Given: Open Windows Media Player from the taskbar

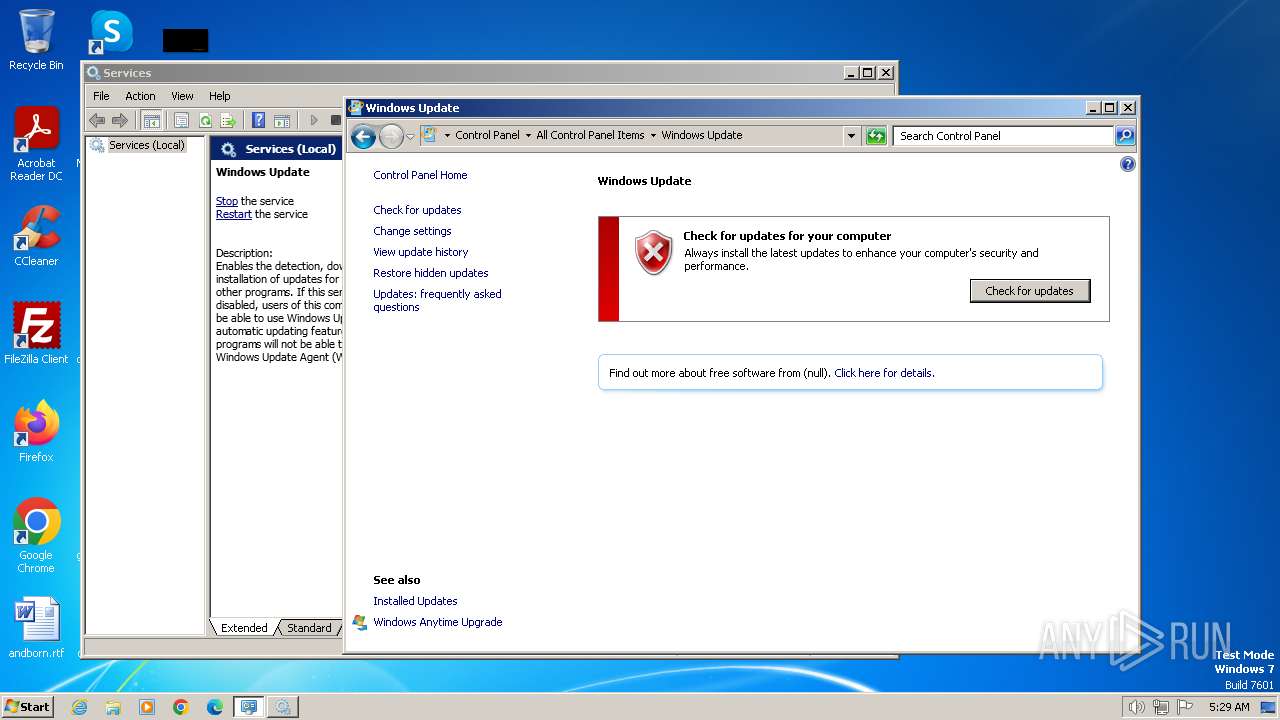Looking at the screenshot, I should [147, 707].
